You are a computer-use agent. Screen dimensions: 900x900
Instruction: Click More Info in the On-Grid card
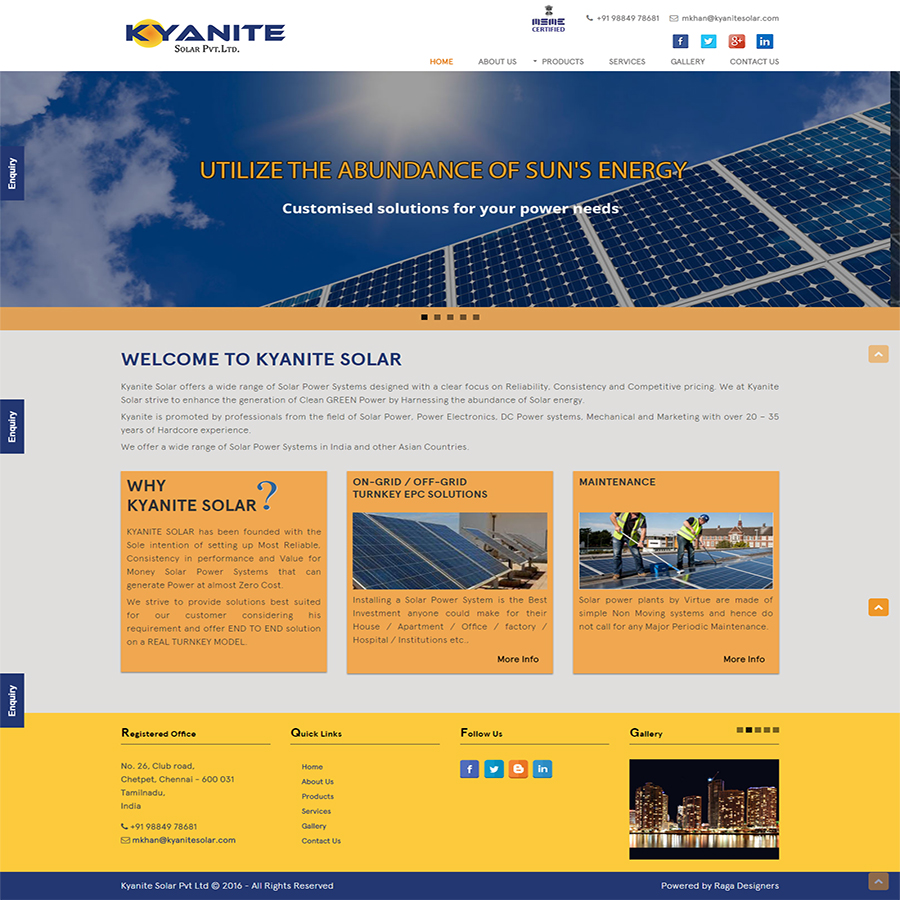(518, 660)
